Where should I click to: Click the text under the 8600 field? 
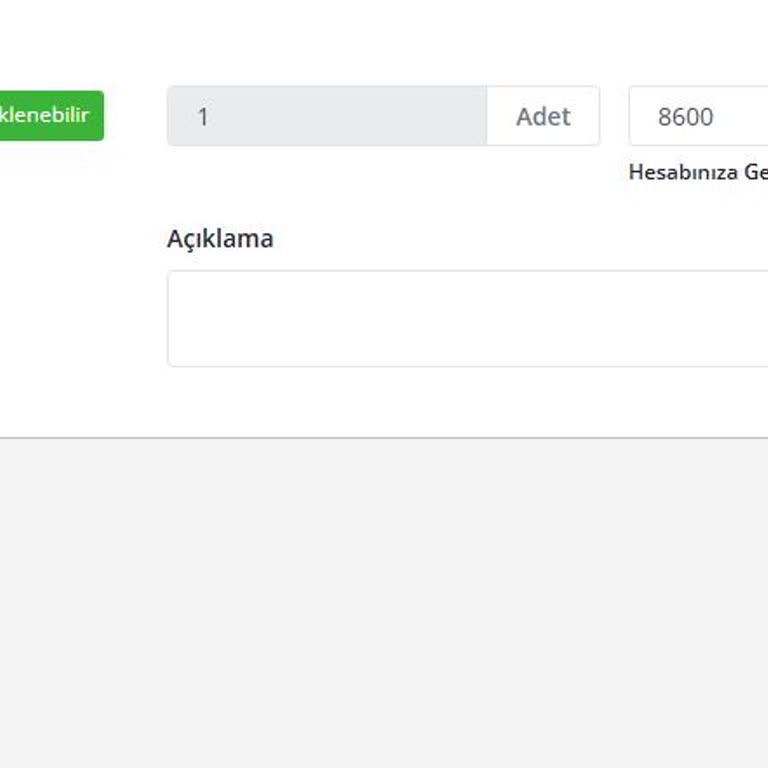coord(698,172)
